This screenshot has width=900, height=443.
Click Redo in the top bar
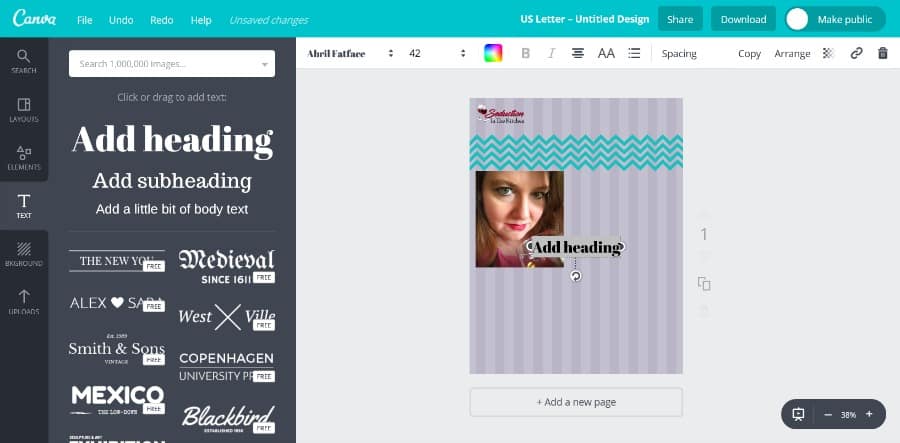[162, 20]
